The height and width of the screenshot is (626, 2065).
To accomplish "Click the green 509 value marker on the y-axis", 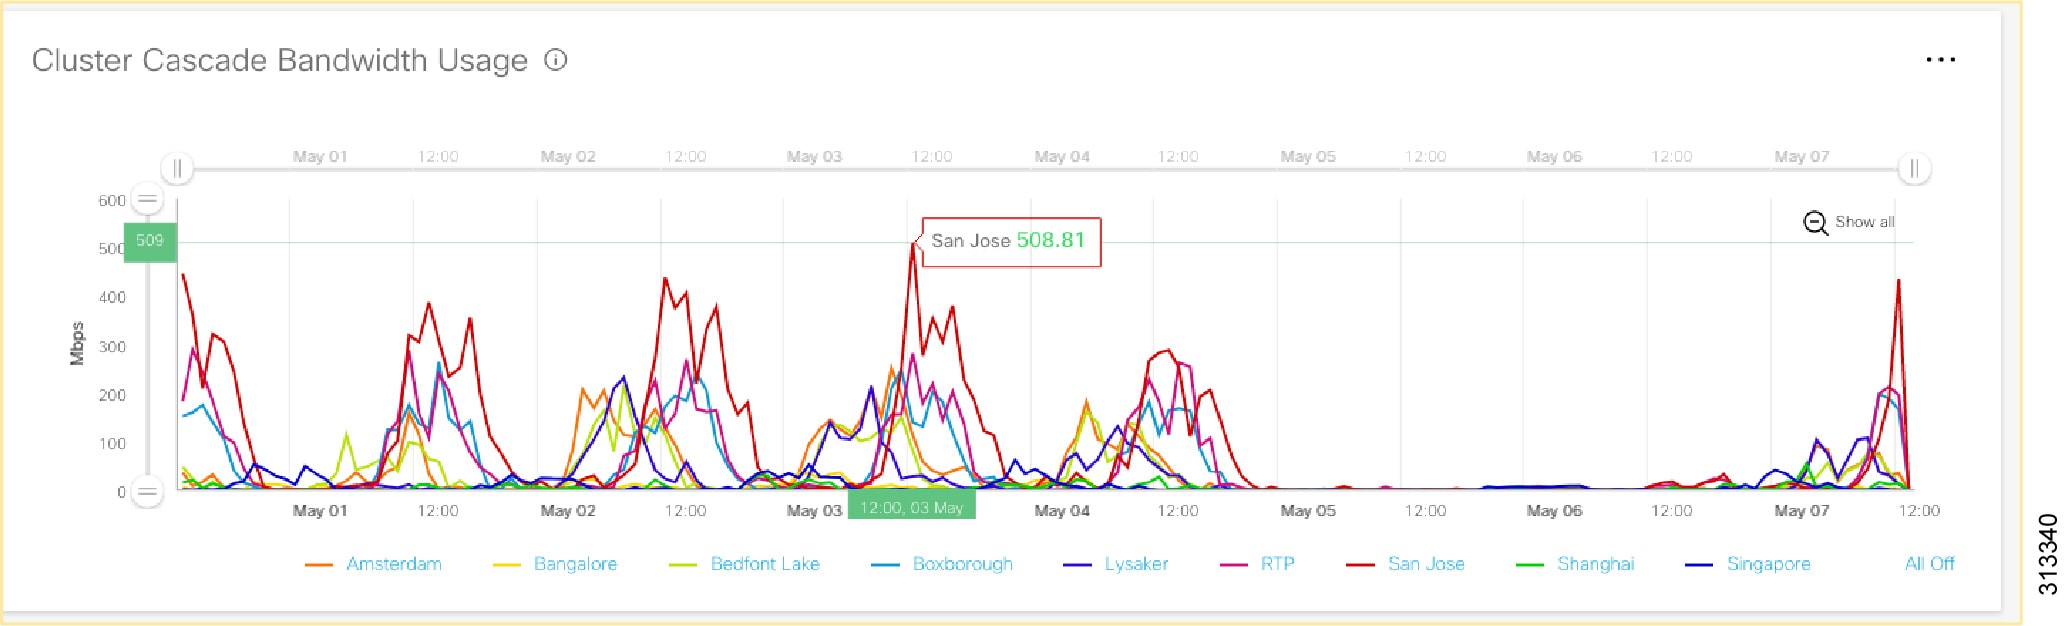I will click(150, 242).
